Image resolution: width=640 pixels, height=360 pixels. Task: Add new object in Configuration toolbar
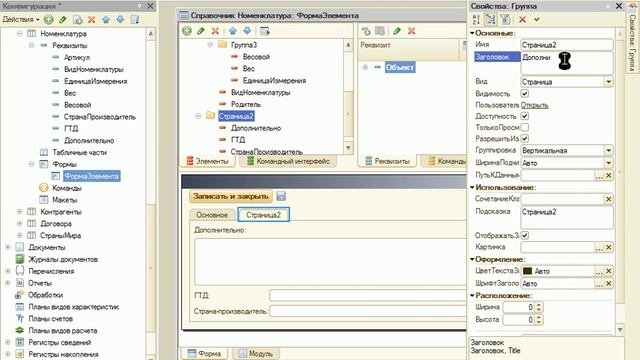[x=49, y=19]
